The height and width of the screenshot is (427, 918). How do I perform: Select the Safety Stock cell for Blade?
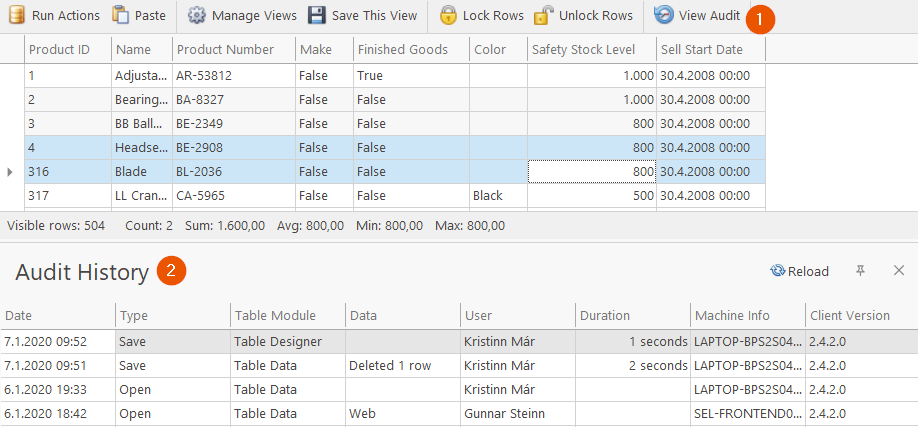click(592, 172)
